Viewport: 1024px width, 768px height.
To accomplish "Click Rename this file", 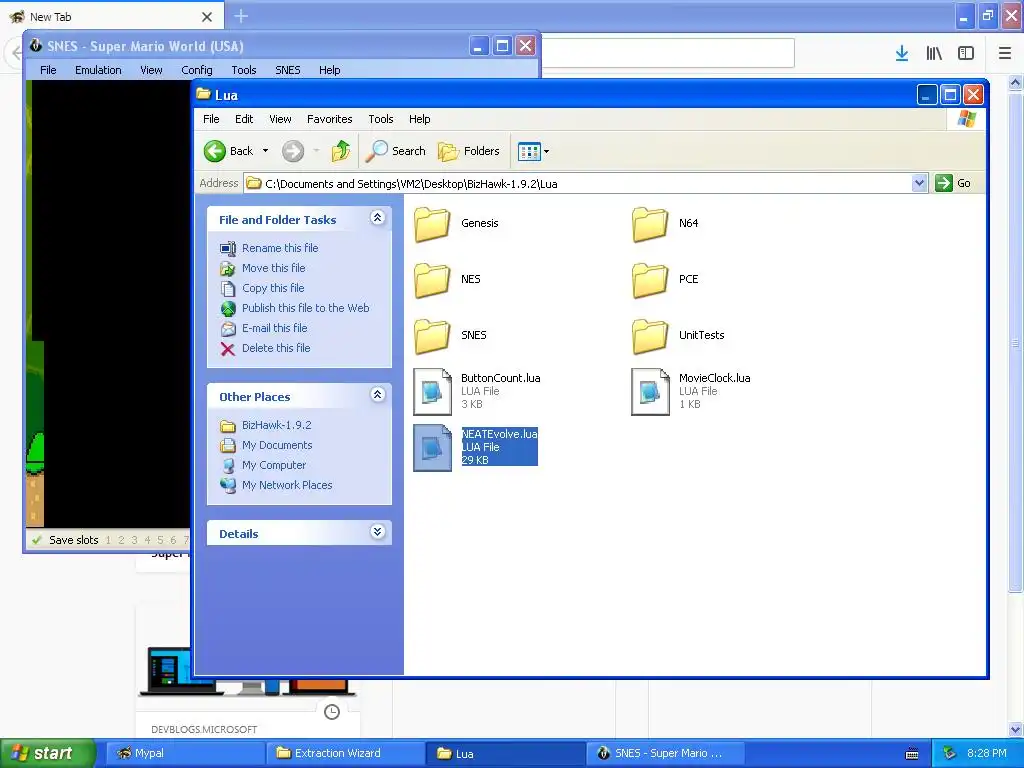I will [280, 248].
